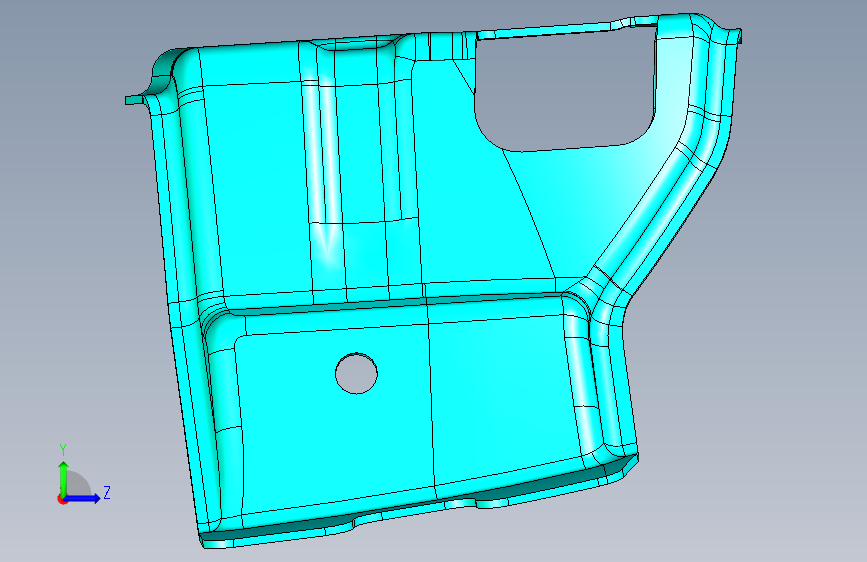Click the coordinate axis triad
867x562 pixels.
tap(83, 475)
